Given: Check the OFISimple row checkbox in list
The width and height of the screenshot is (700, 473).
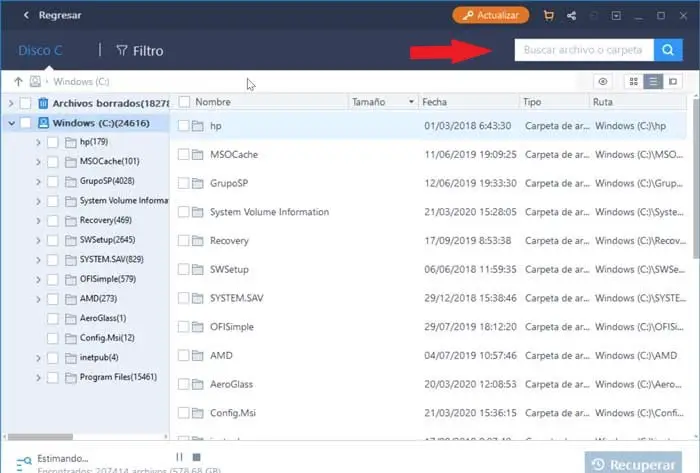Looking at the screenshot, I should pos(183,327).
